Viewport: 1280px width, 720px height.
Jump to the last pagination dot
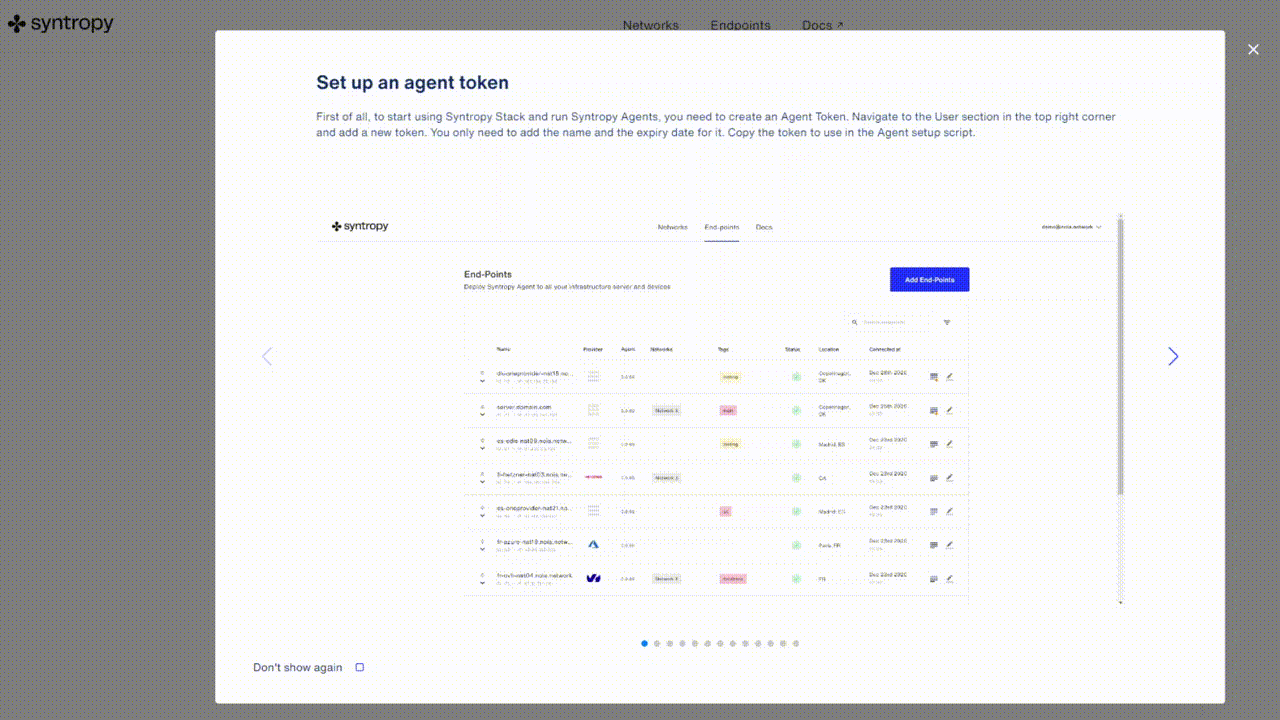pos(796,644)
